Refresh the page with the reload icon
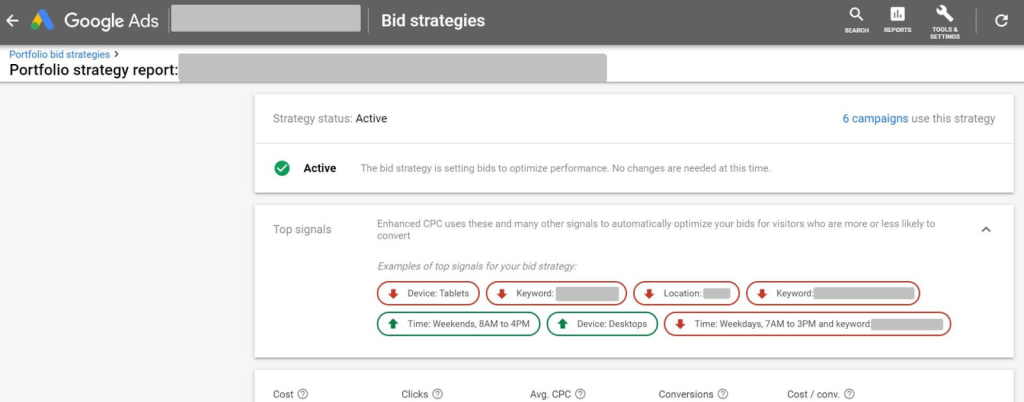Image resolution: width=1024 pixels, height=402 pixels. [x=1001, y=21]
